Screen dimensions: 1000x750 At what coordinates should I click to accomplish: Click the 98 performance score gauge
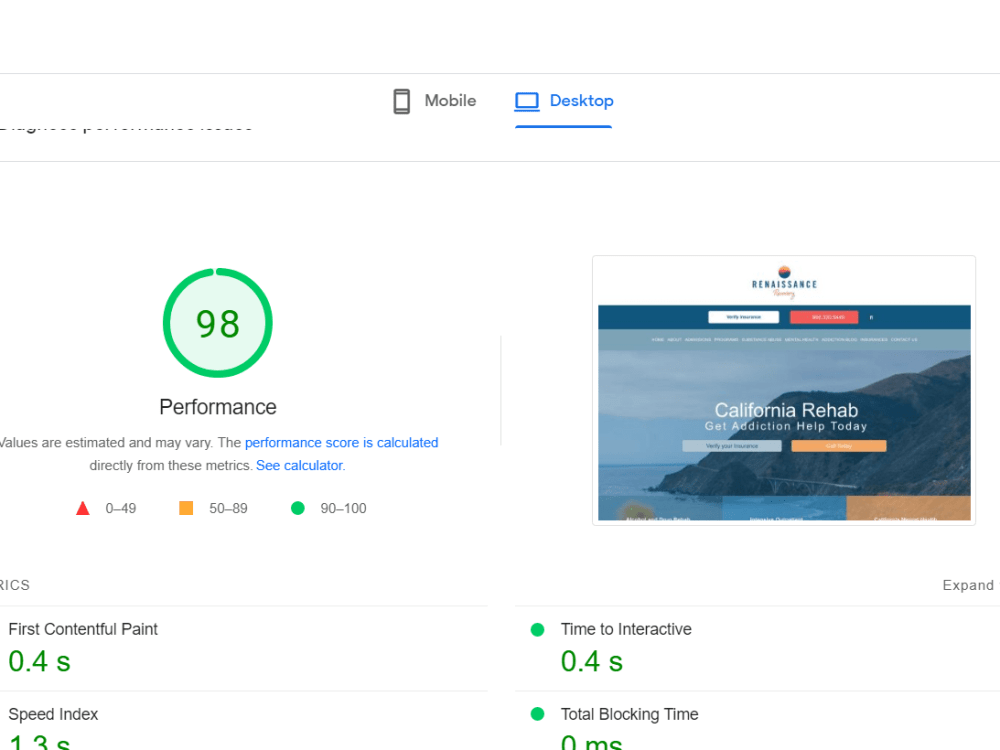217,323
